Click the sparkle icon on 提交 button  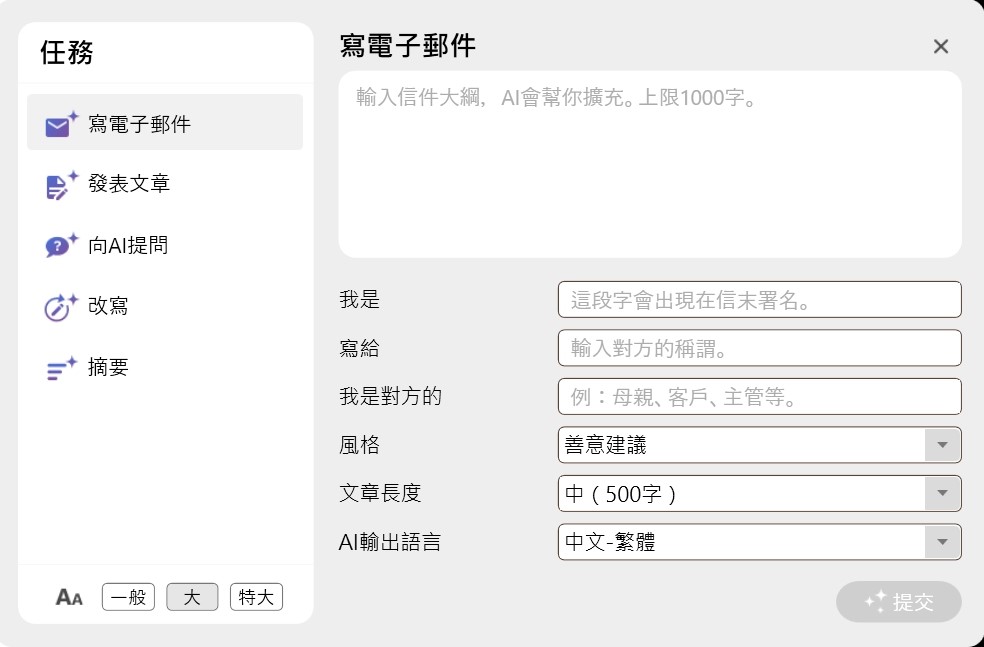875,601
